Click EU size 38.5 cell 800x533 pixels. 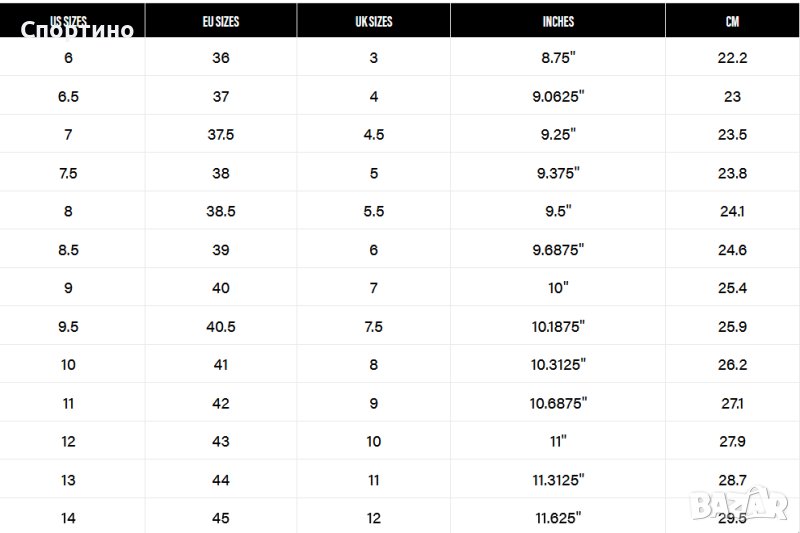(221, 212)
